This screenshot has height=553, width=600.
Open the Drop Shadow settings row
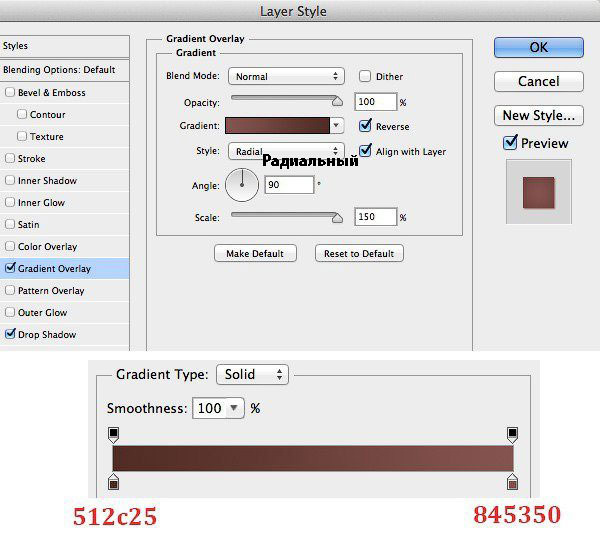click(x=64, y=334)
